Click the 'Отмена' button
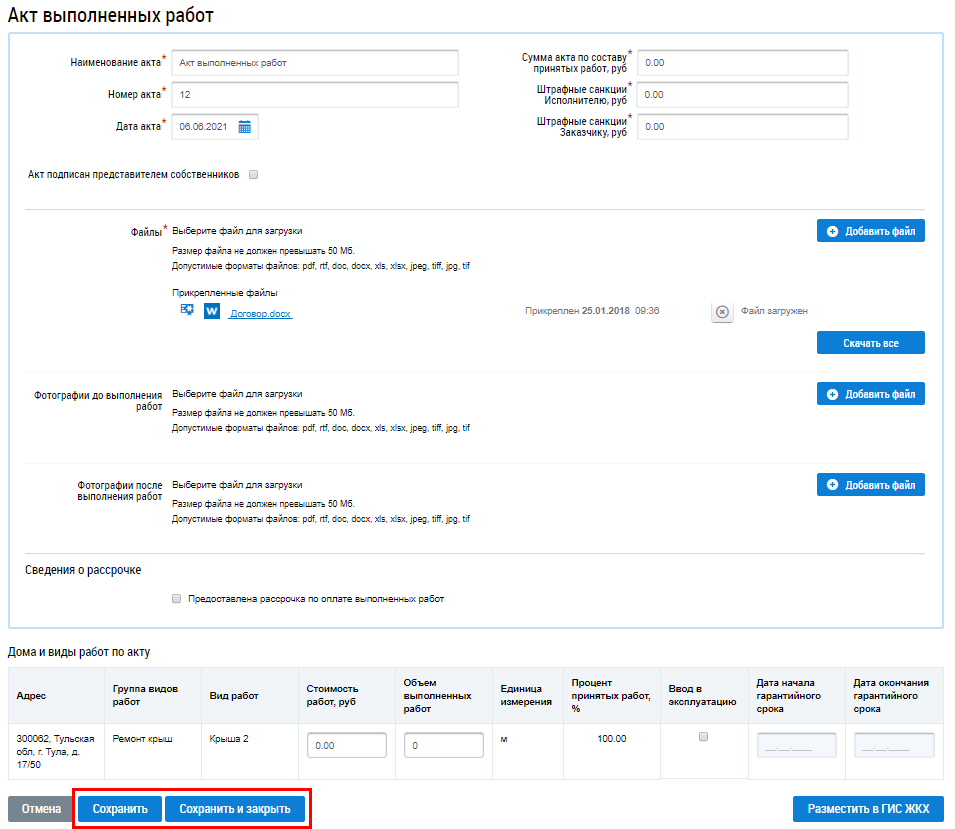 (x=41, y=808)
